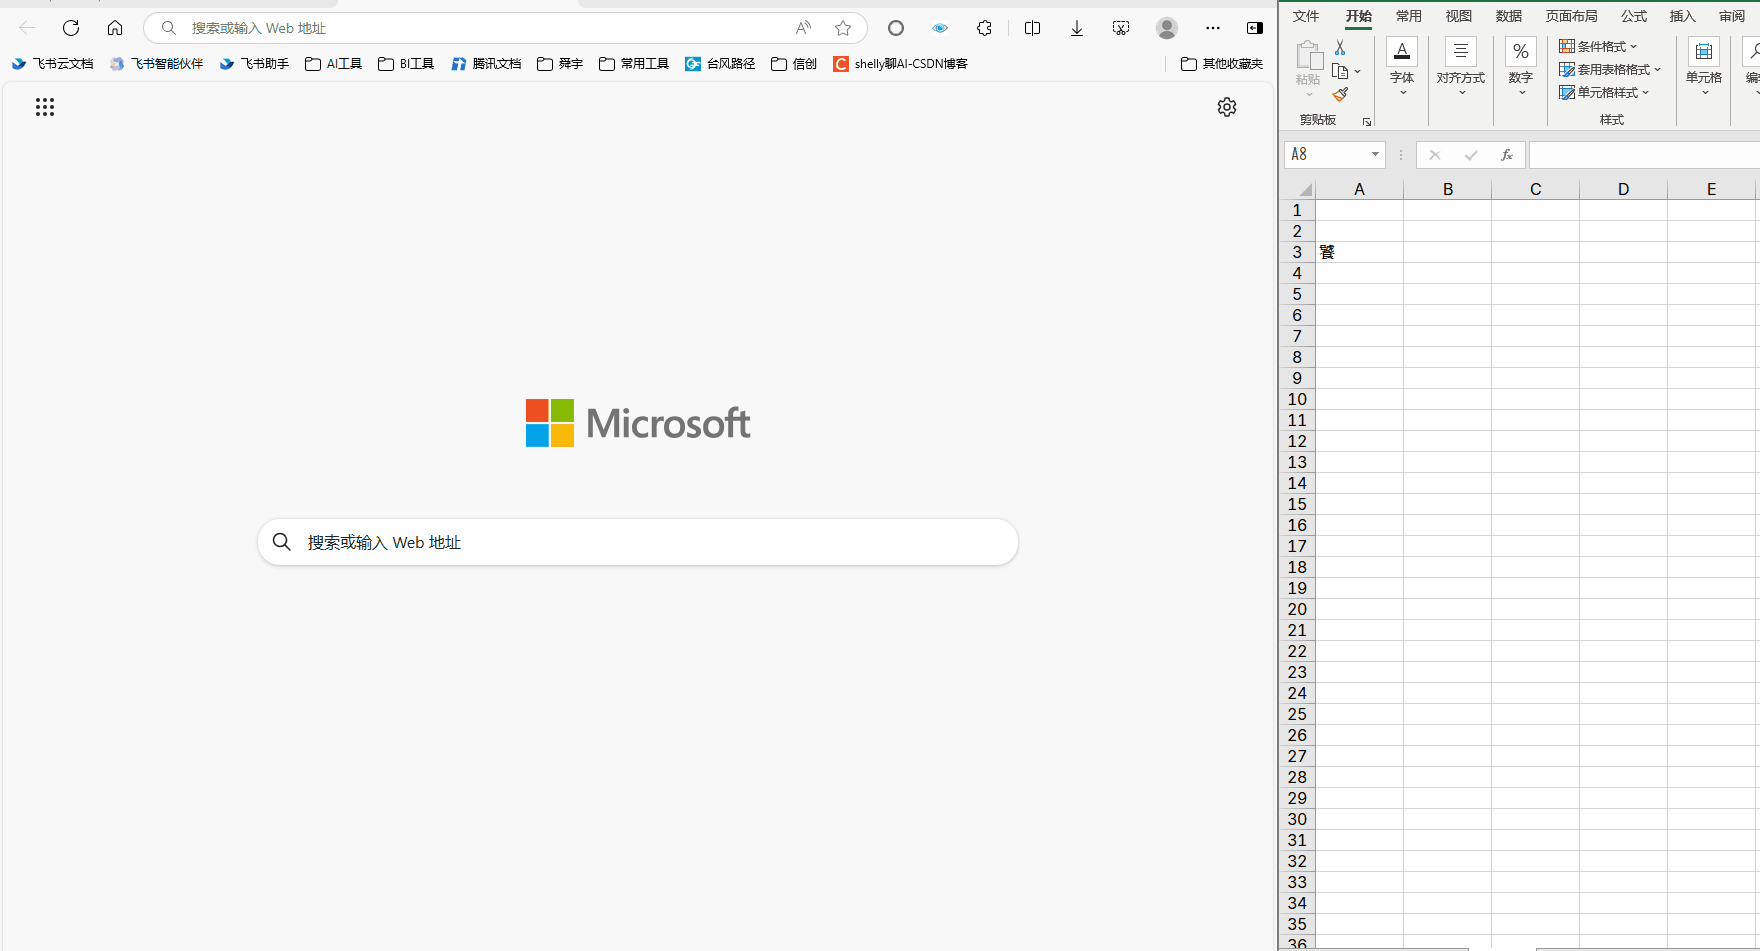Screen dimensions: 1760x951
Task: Switch to the 页面布局 ribbon tab
Action: point(1572,16)
